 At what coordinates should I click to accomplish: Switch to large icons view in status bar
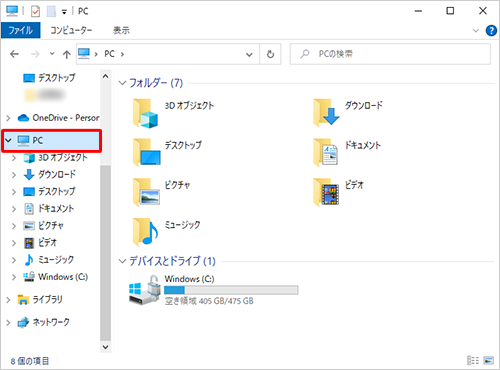point(488,360)
